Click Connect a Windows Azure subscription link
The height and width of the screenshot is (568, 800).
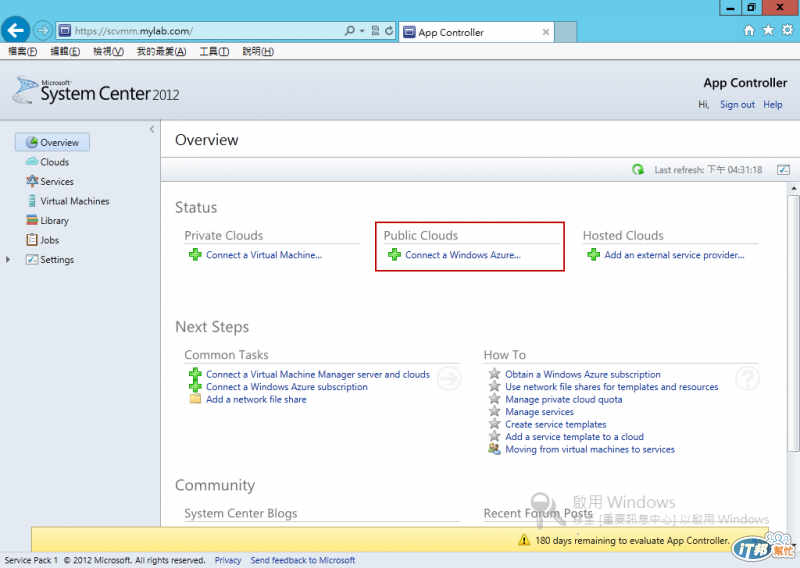pyautogui.click(x=287, y=386)
